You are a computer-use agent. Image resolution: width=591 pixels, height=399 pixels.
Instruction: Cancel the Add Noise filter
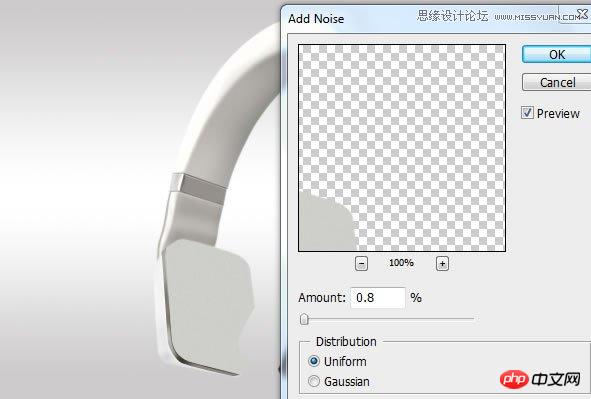(556, 82)
